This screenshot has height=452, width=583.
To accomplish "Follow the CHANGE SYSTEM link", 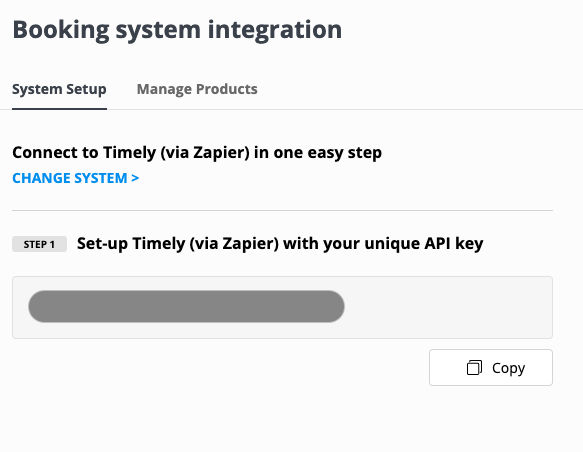I will point(75,178).
